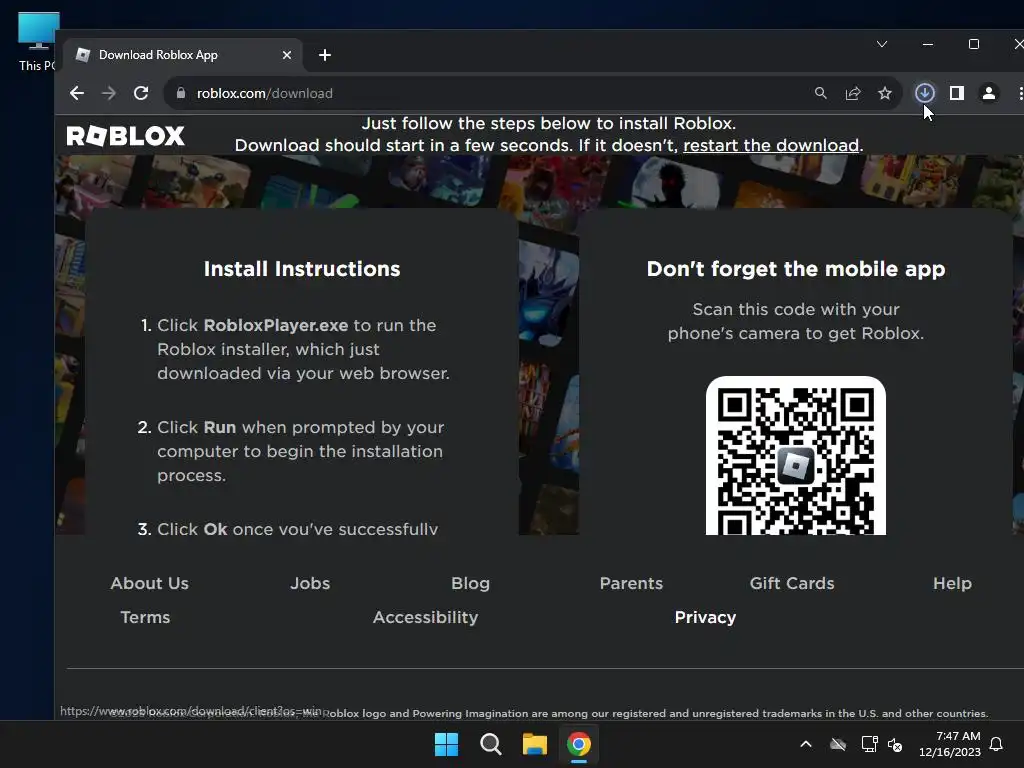This screenshot has height=768, width=1024.
Task: Expand the tab search chevron
Action: tap(882, 44)
